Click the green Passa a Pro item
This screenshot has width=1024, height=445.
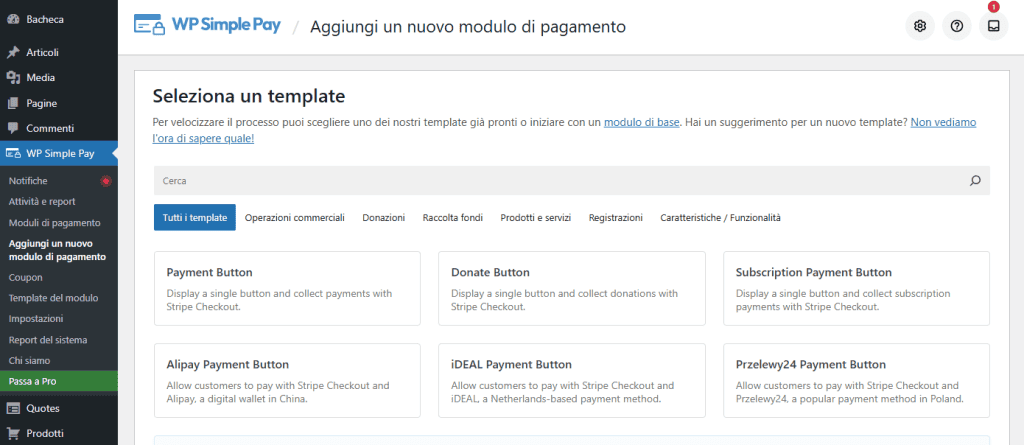(59, 382)
